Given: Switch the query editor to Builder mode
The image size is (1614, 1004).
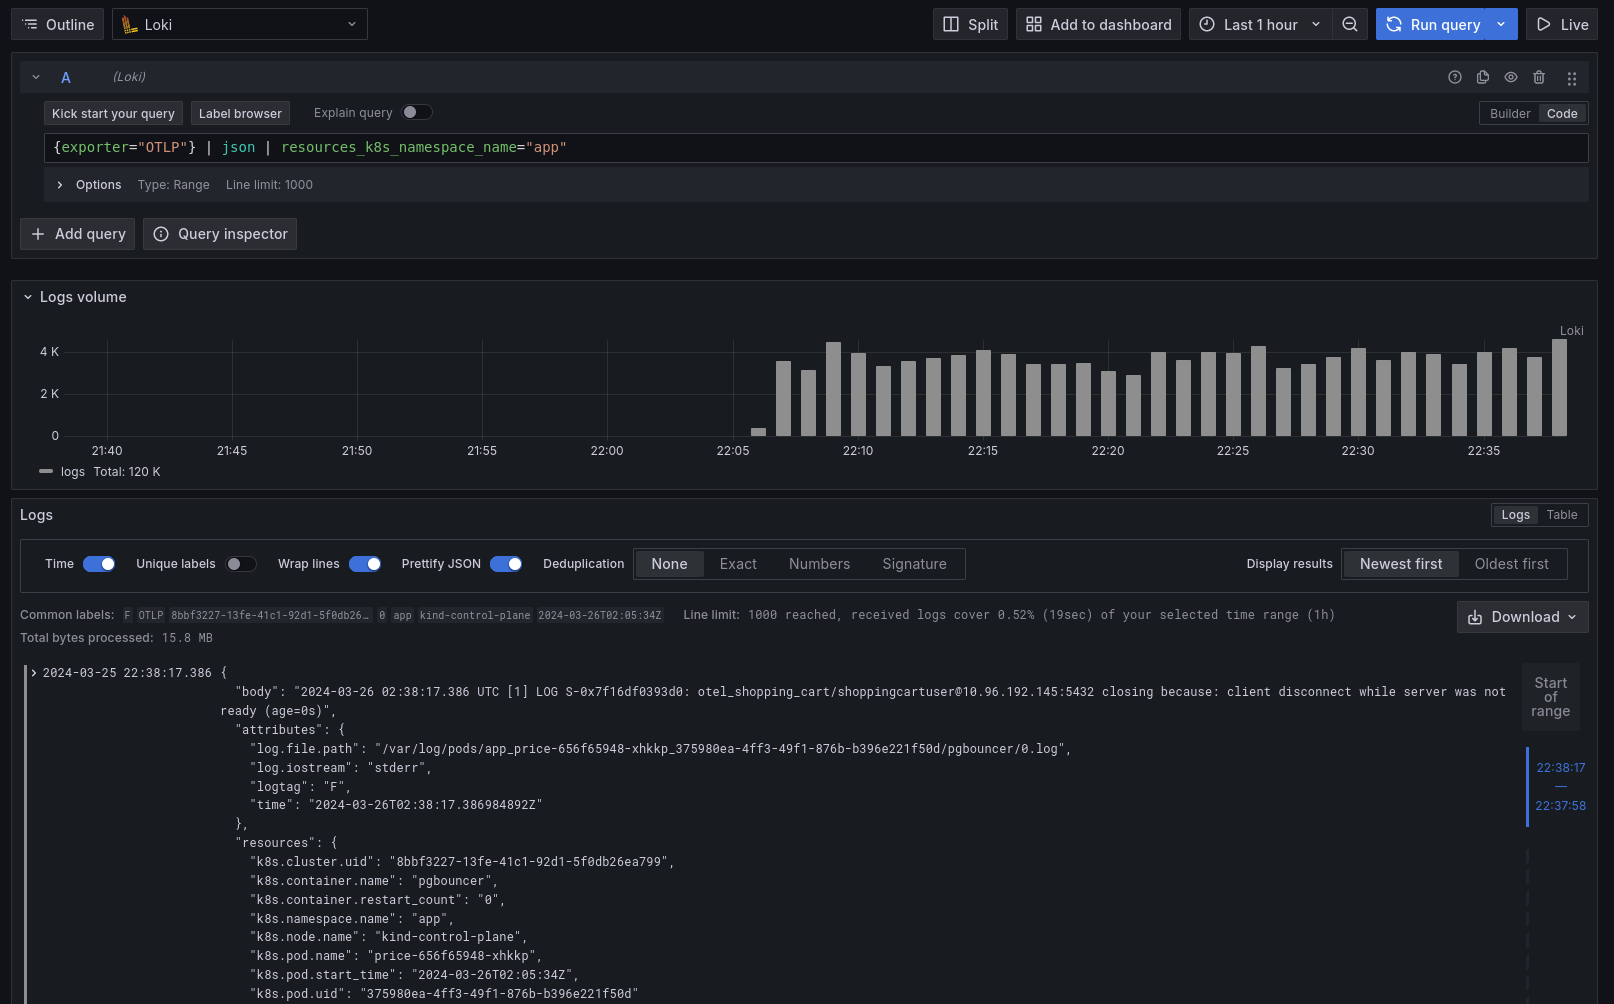Looking at the screenshot, I should tap(1510, 113).
